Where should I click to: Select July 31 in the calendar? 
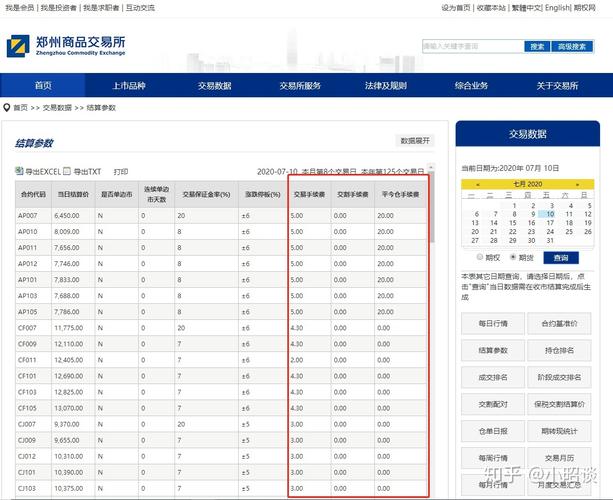tap(550, 240)
